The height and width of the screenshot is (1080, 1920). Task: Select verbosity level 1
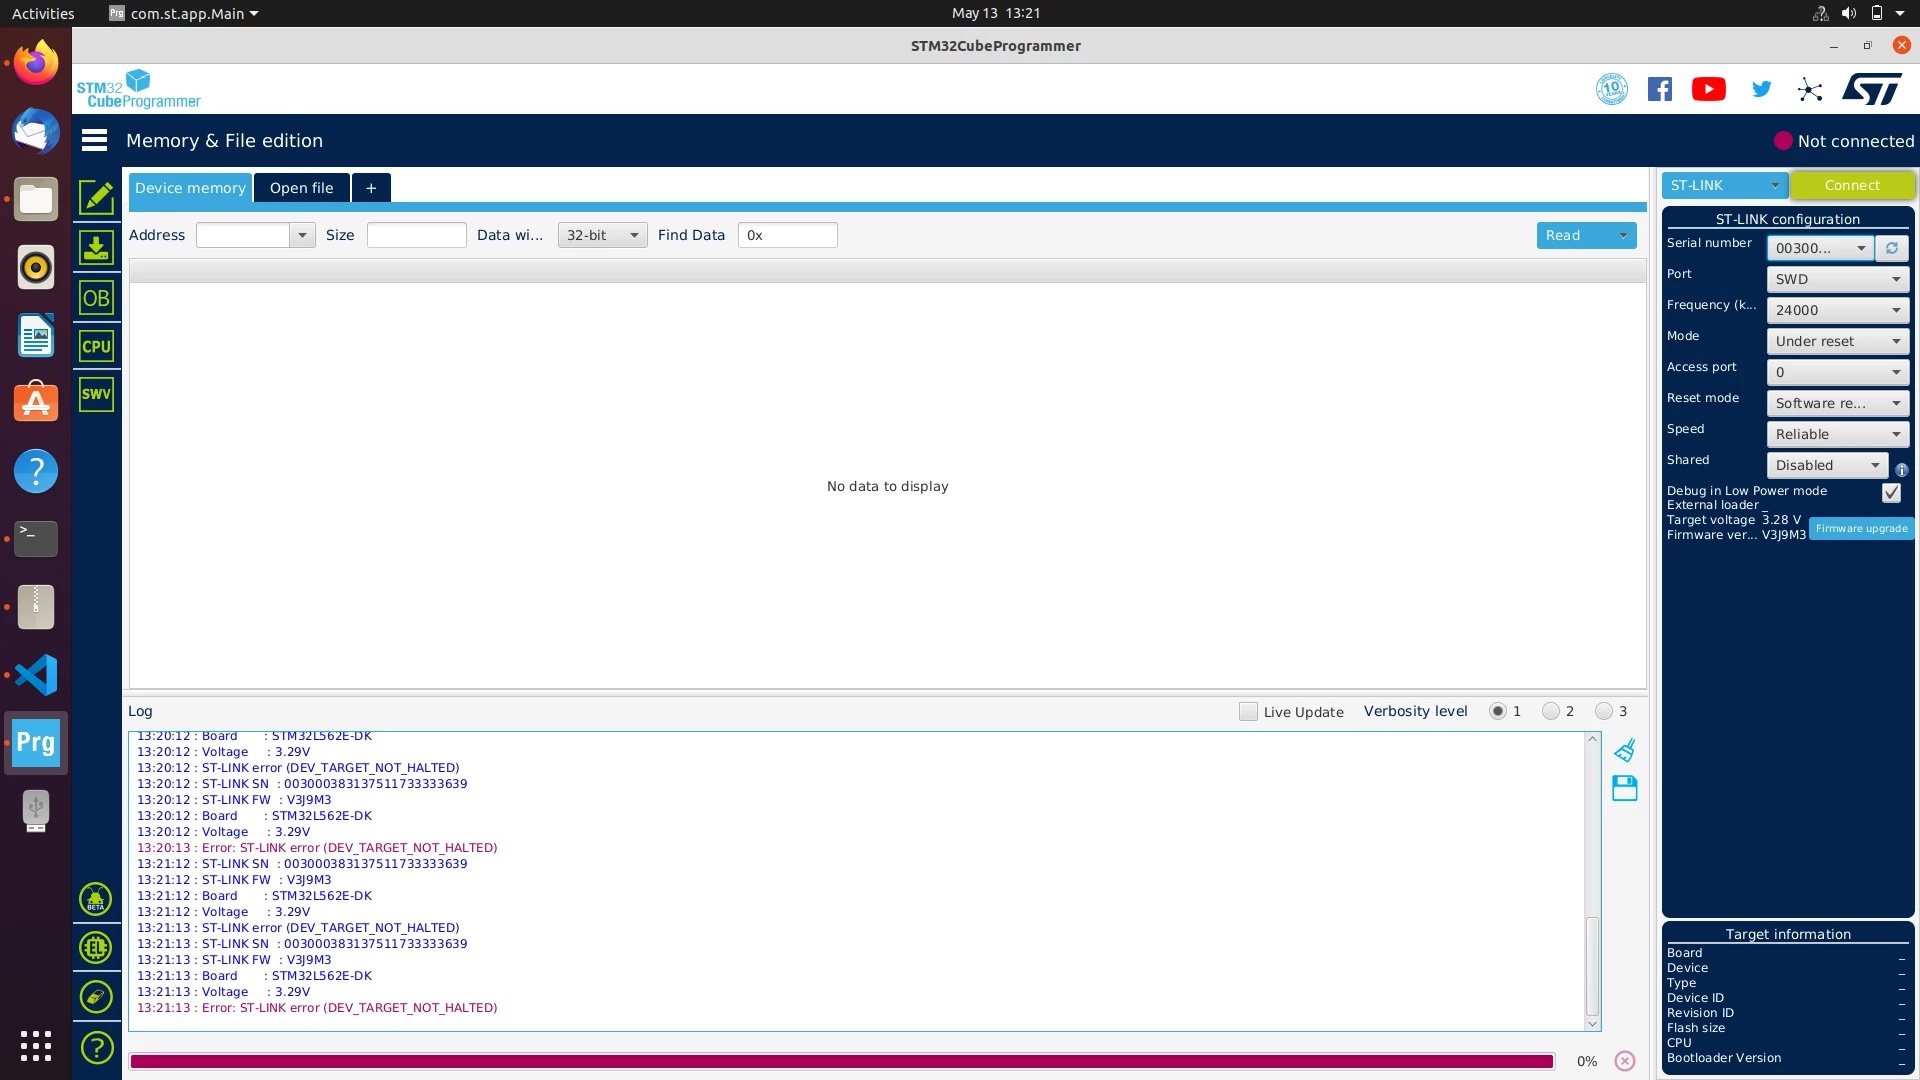1498,711
